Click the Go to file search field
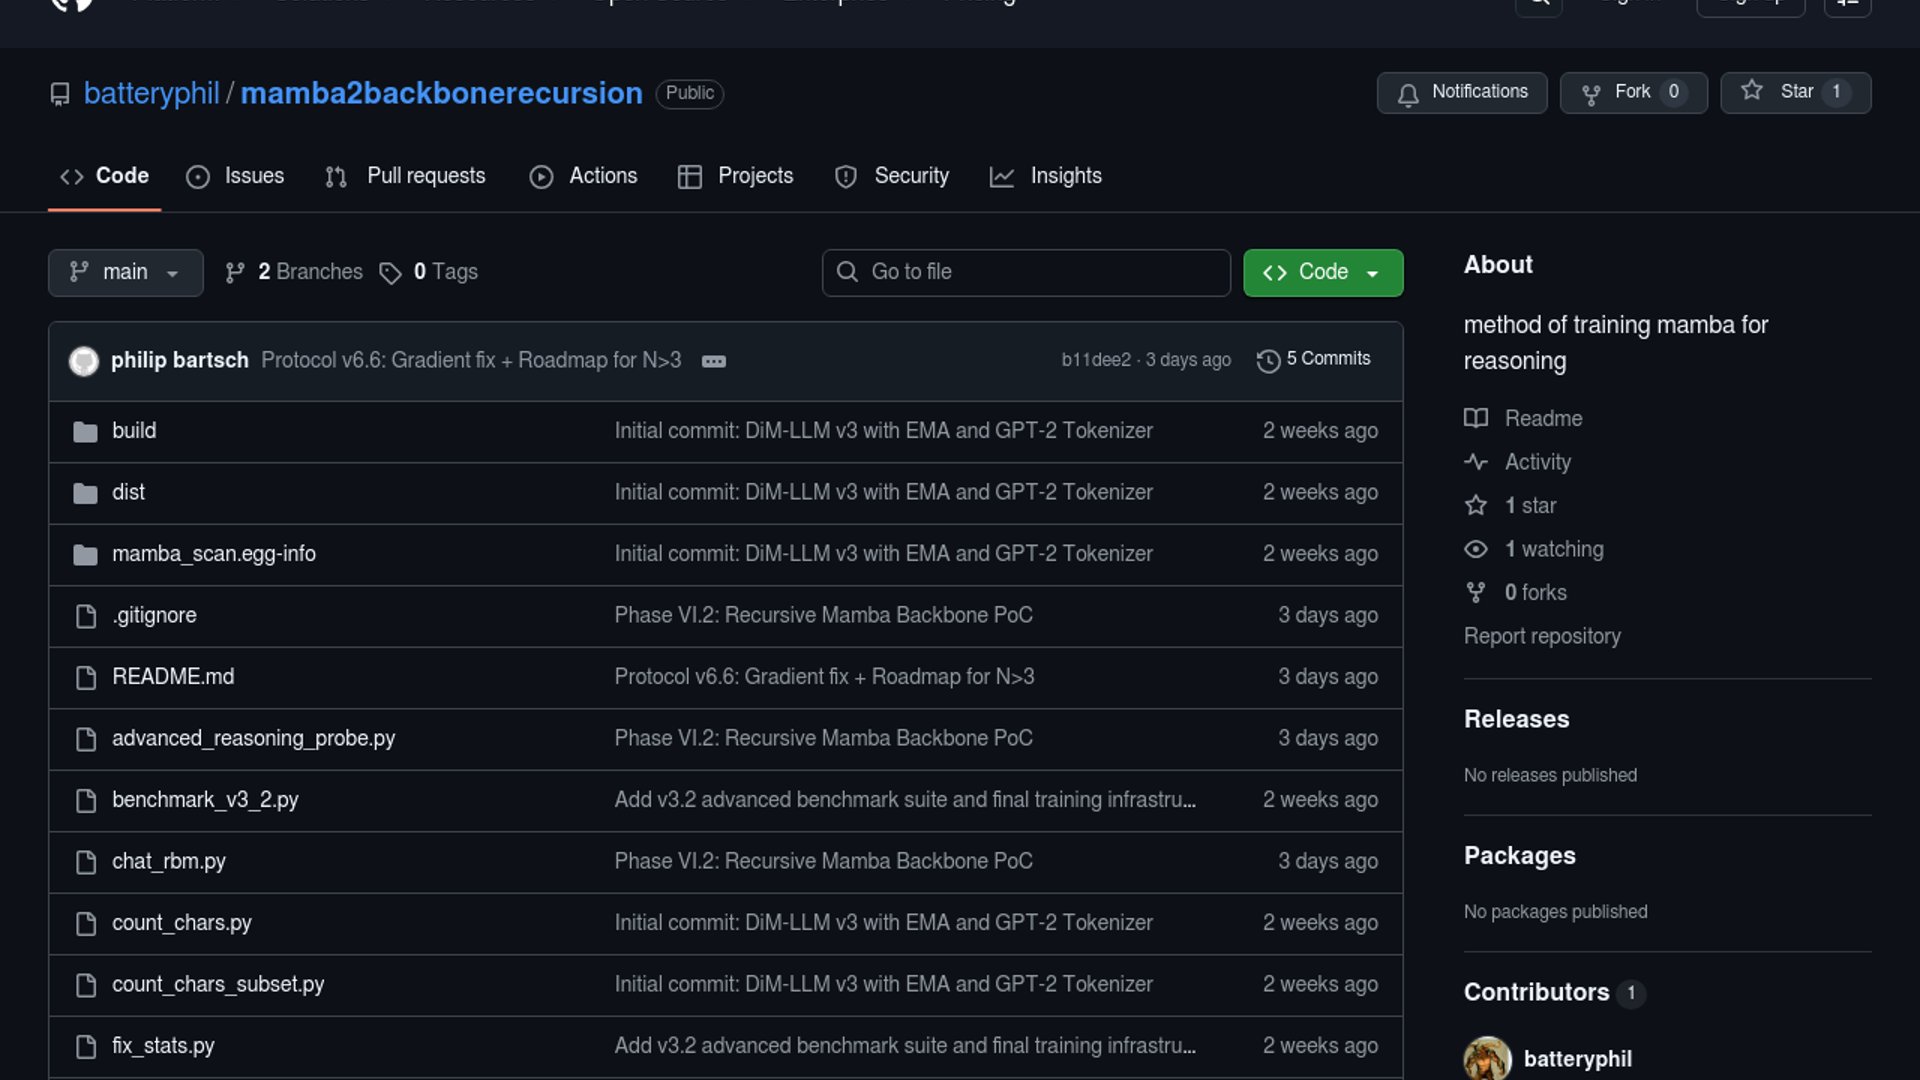Viewport: 1920px width, 1080px height. (x=1026, y=273)
